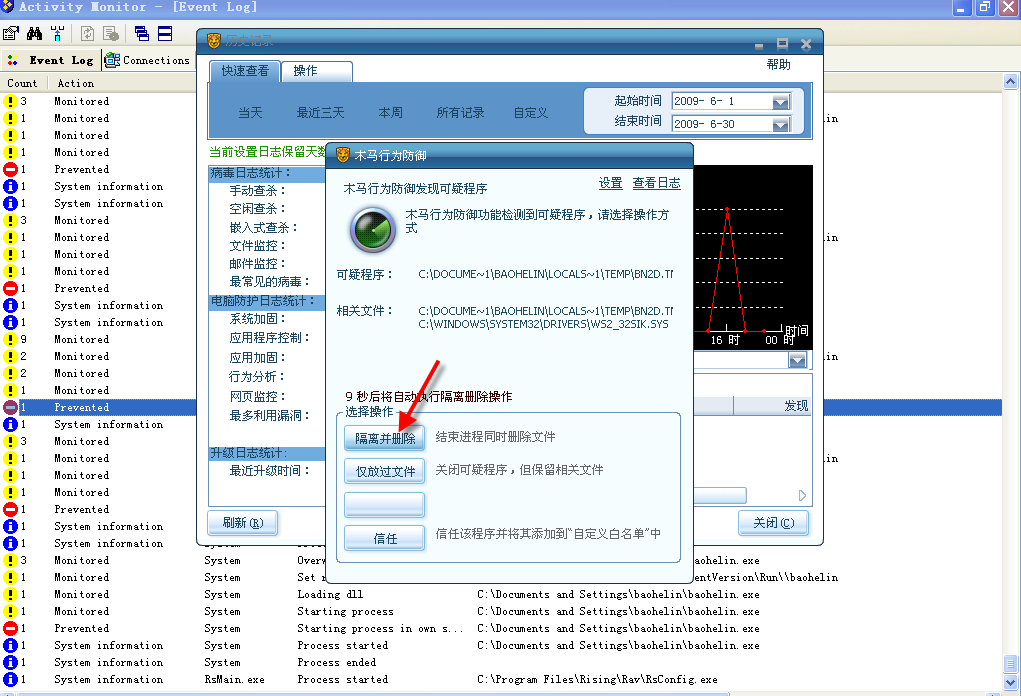Image resolution: width=1021 pixels, height=696 pixels.
Task: Close the history record window with X
Action: click(x=805, y=44)
